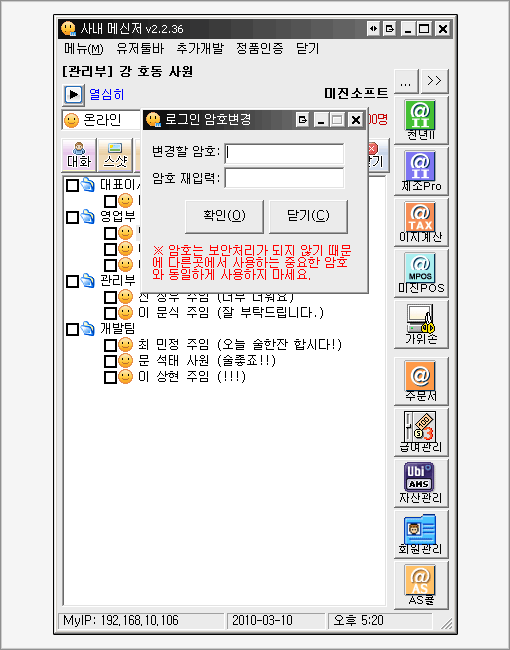Open the 가위손 scissors icon
The height and width of the screenshot is (650, 510).
tap(421, 324)
